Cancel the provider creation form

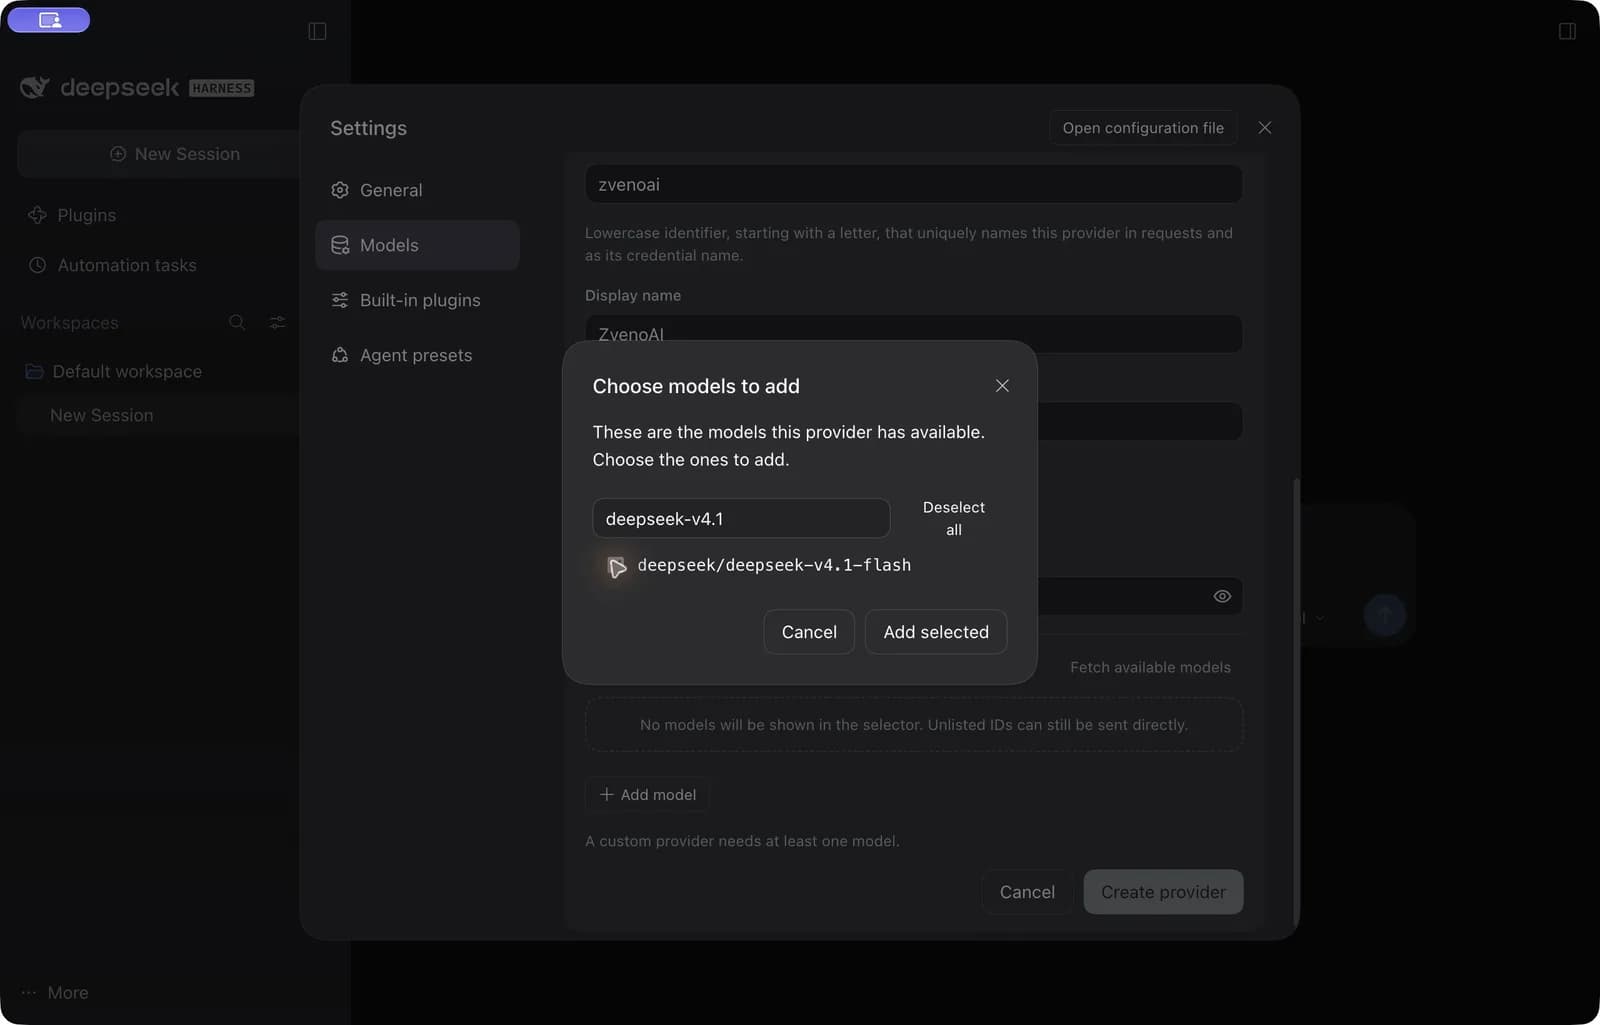coord(1027,892)
